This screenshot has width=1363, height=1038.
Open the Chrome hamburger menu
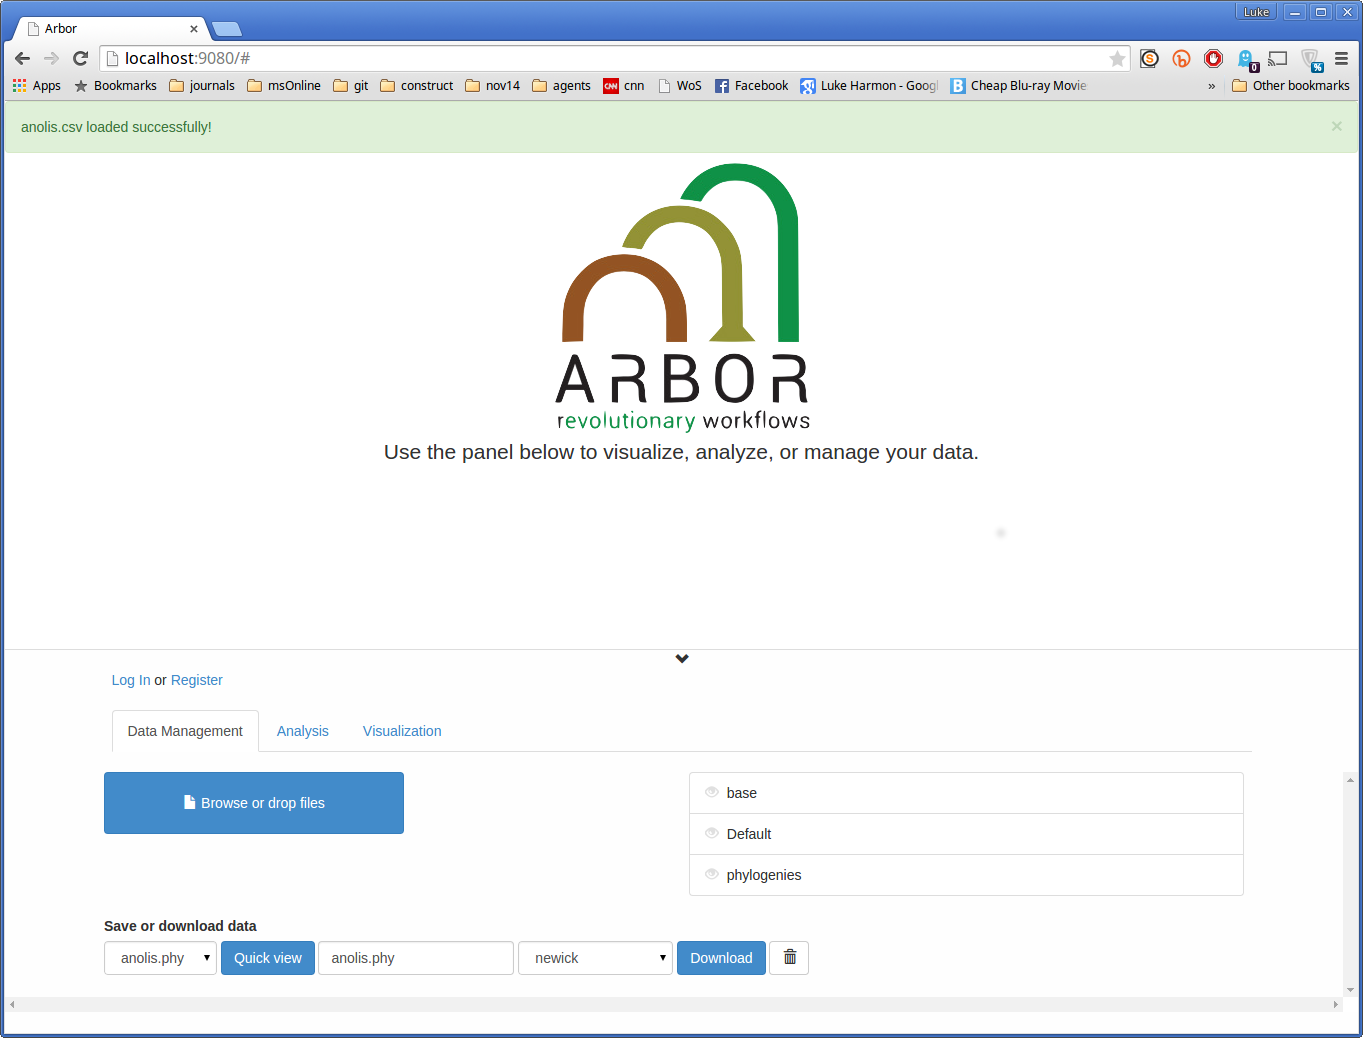tap(1341, 59)
